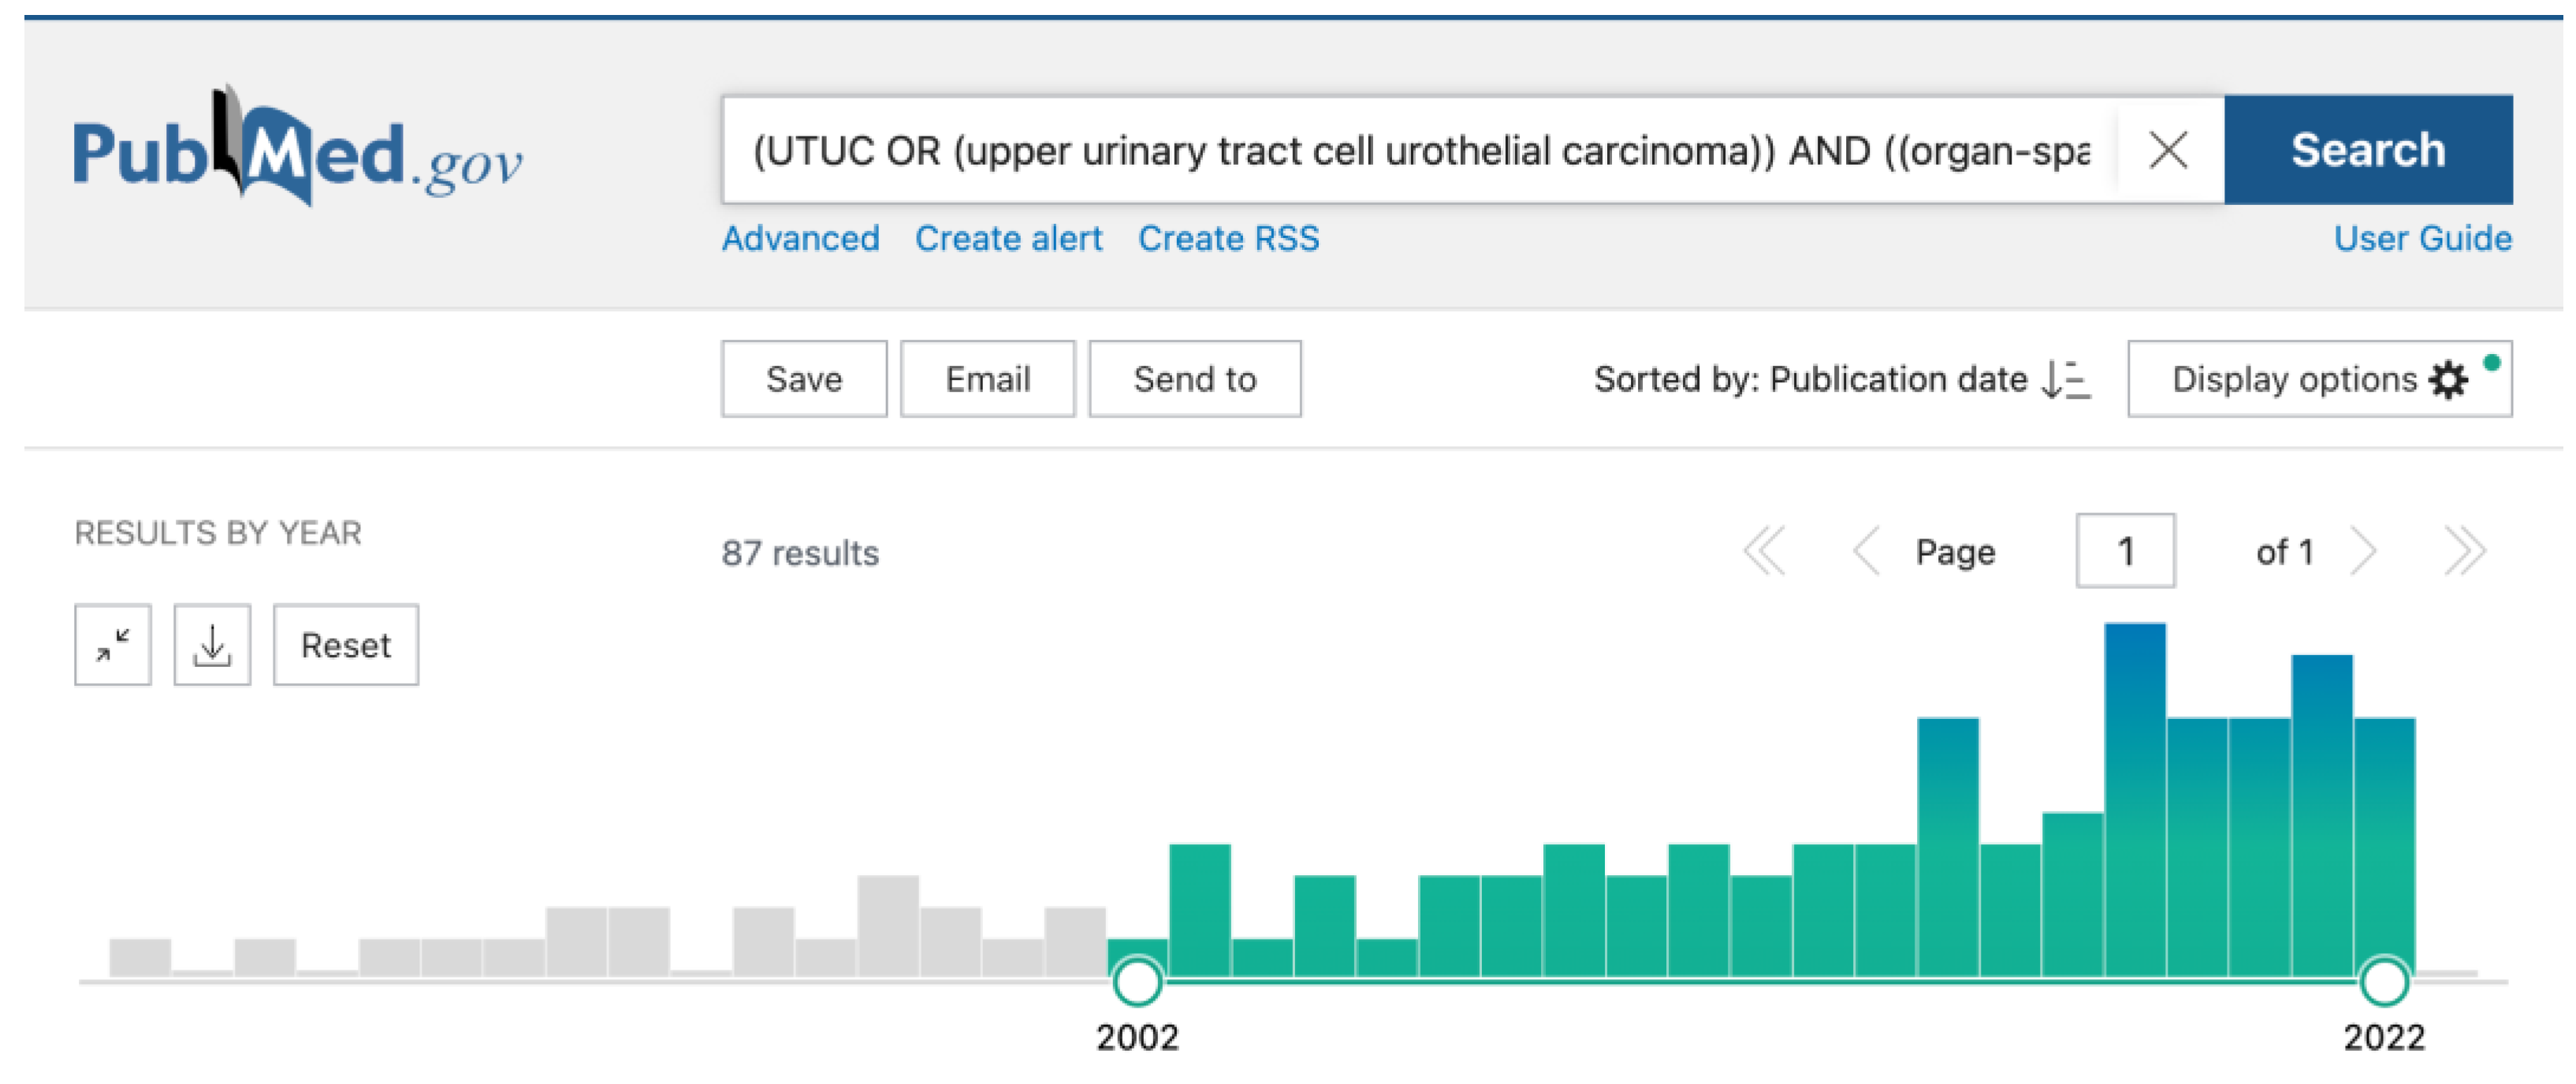The height and width of the screenshot is (1084, 2576).
Task: Open the Advanced search link
Action: coord(801,239)
